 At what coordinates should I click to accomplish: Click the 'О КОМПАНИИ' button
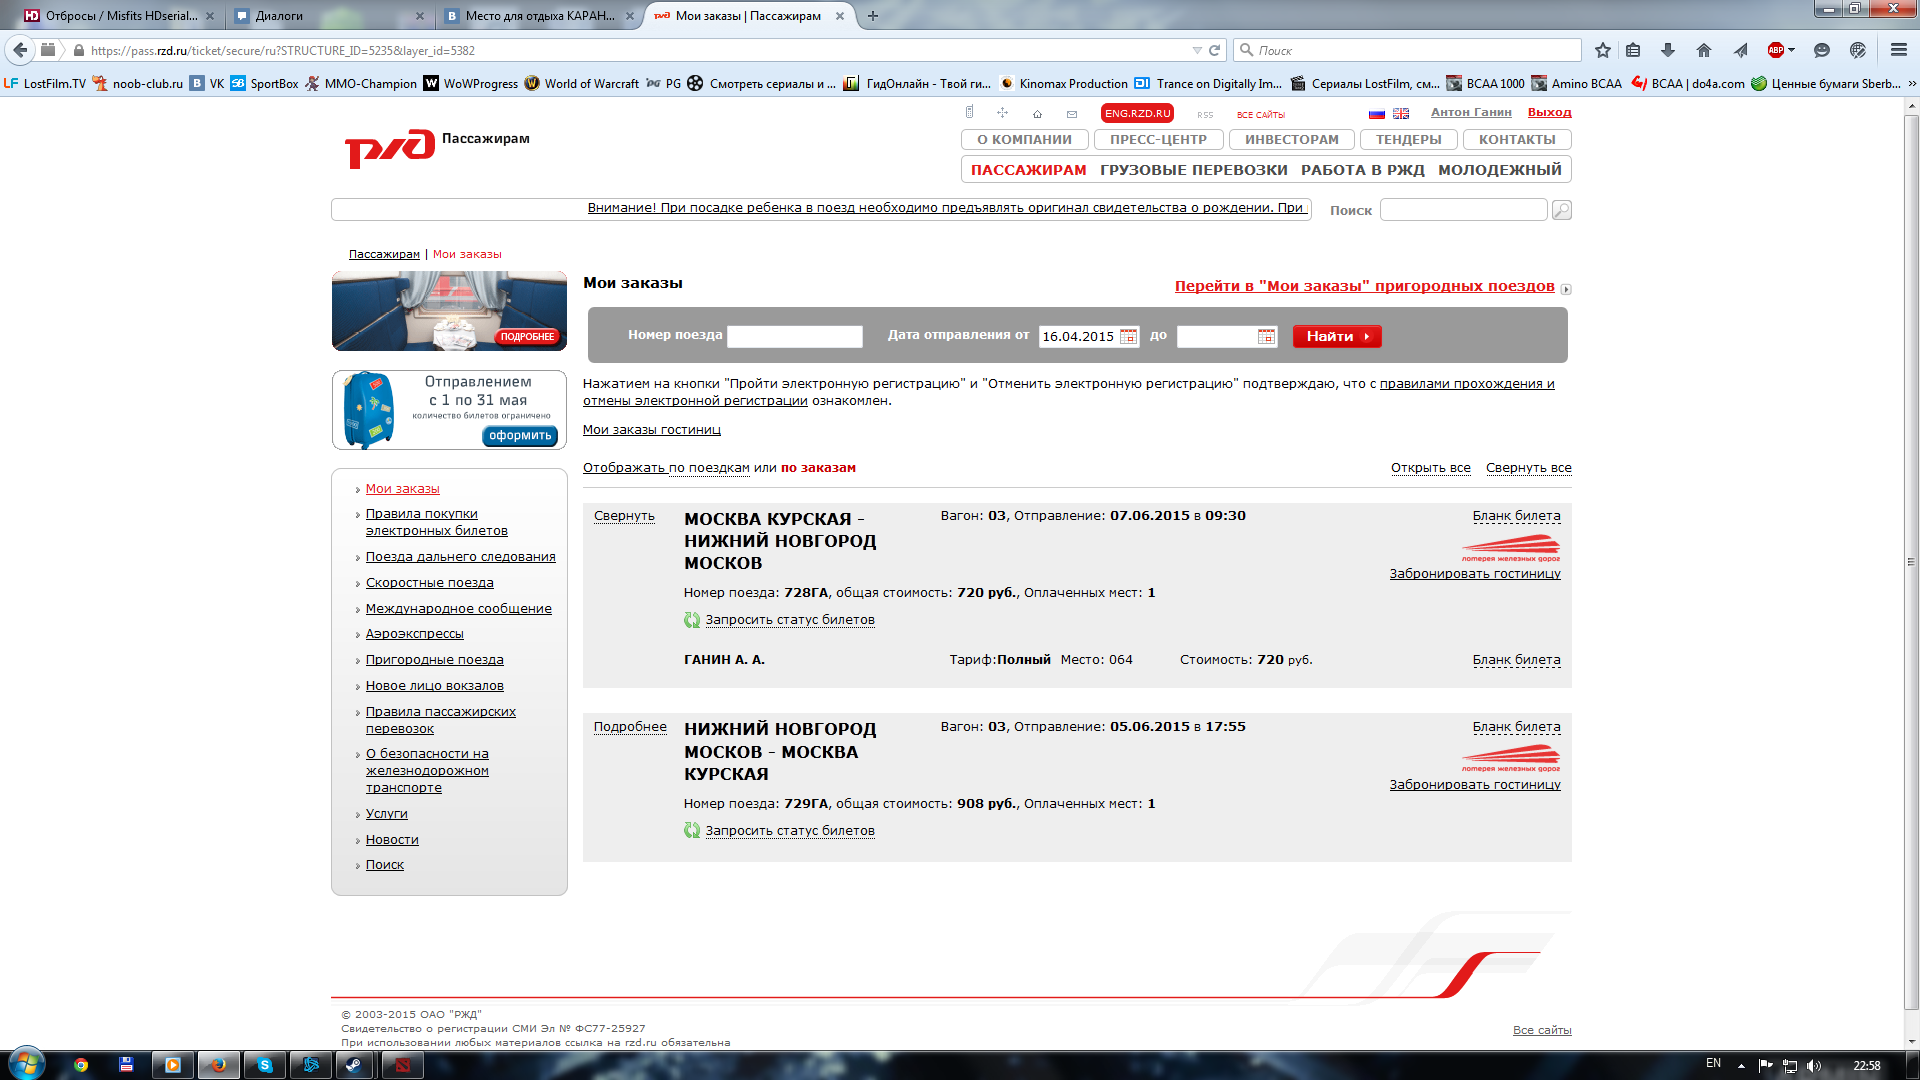1024,140
